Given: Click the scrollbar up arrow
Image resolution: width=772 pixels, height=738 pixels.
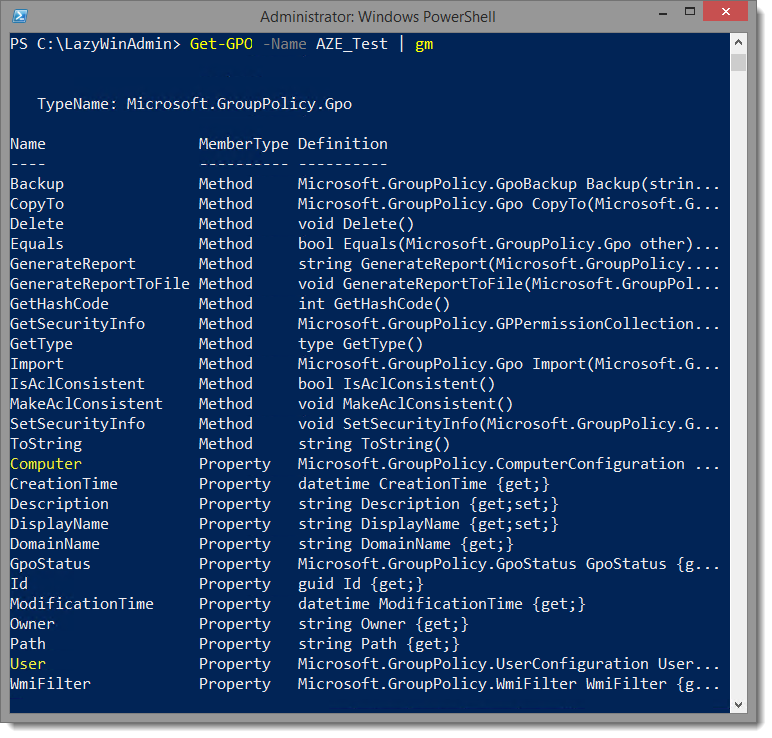Looking at the screenshot, I should point(738,43).
